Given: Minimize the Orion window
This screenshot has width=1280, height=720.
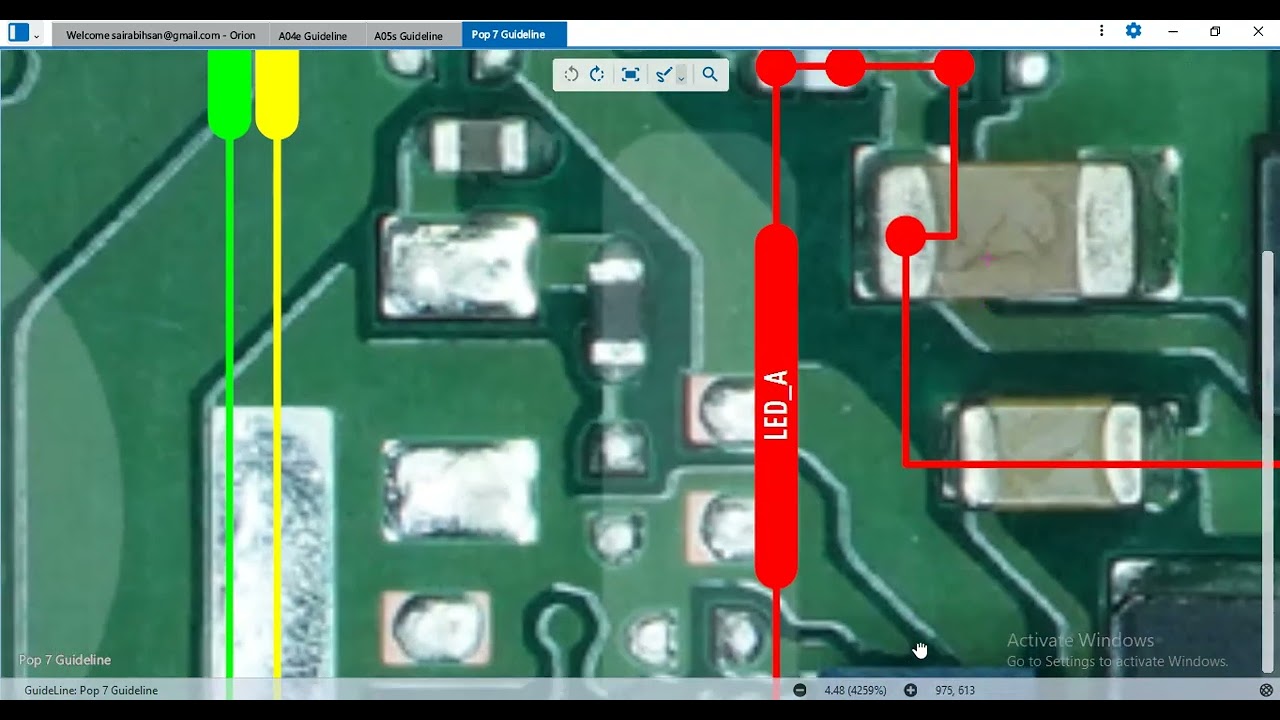Looking at the screenshot, I should point(1173,31).
